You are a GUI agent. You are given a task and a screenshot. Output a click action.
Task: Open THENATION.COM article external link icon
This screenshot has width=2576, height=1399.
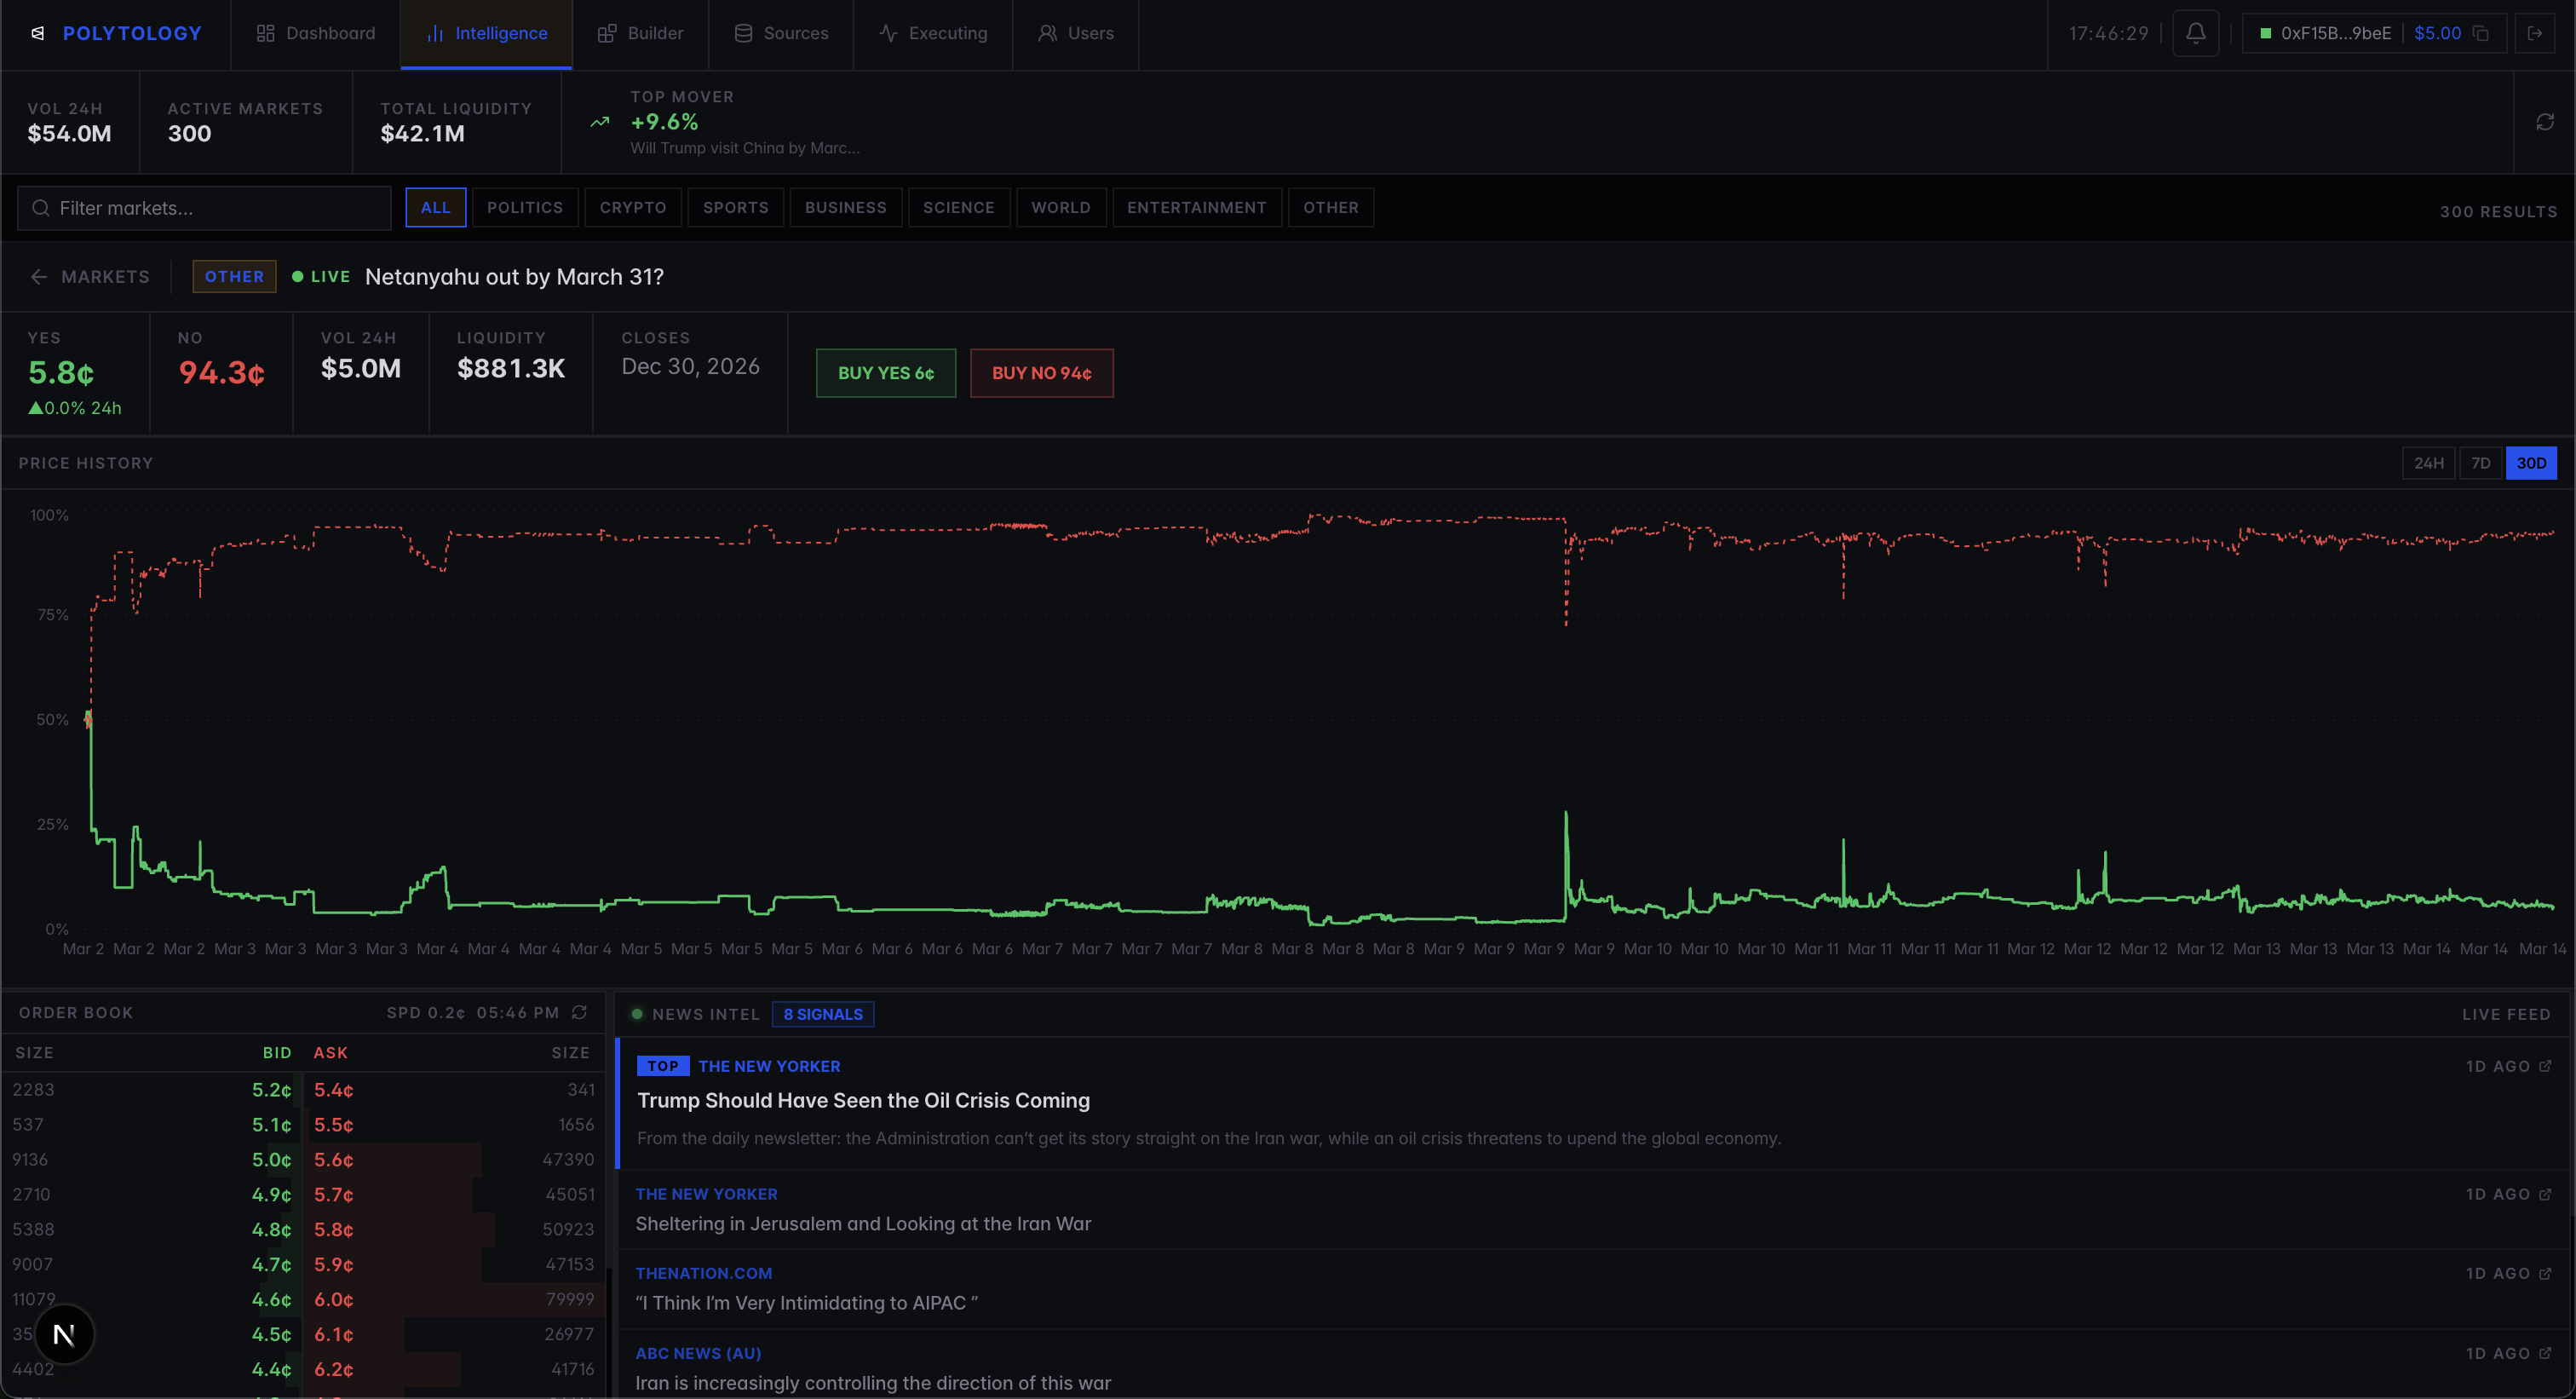[2545, 1273]
